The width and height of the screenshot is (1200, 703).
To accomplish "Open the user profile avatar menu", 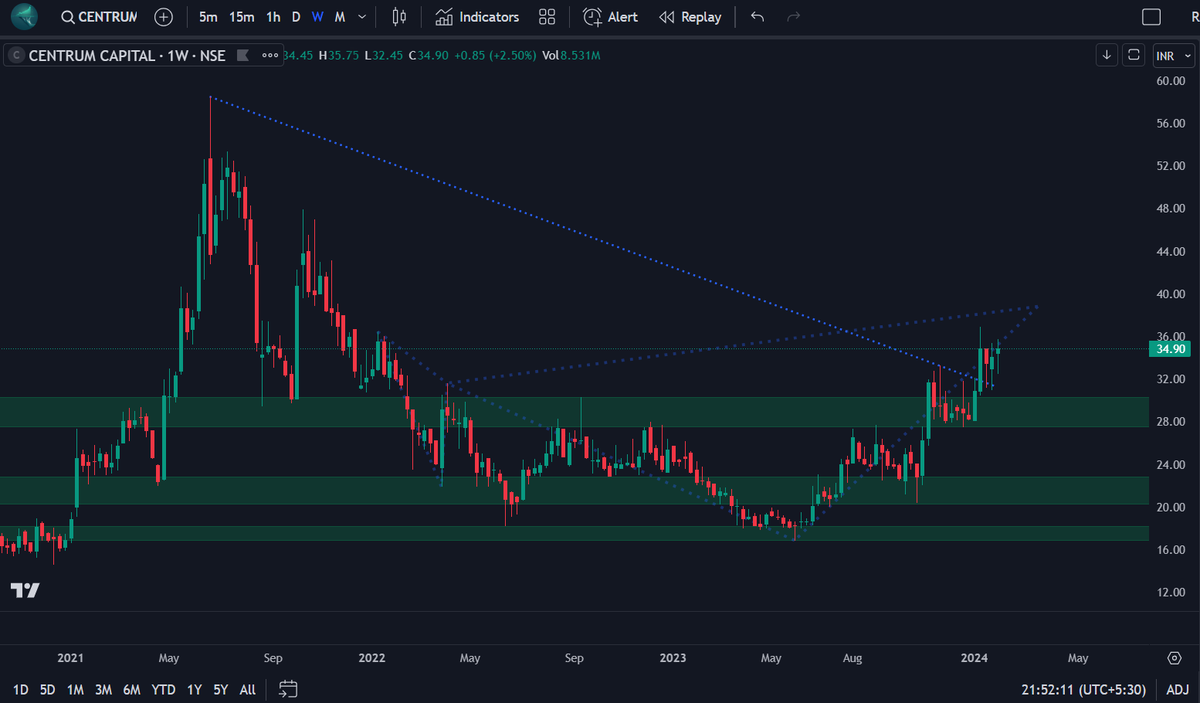I will pyautogui.click(x=25, y=16).
